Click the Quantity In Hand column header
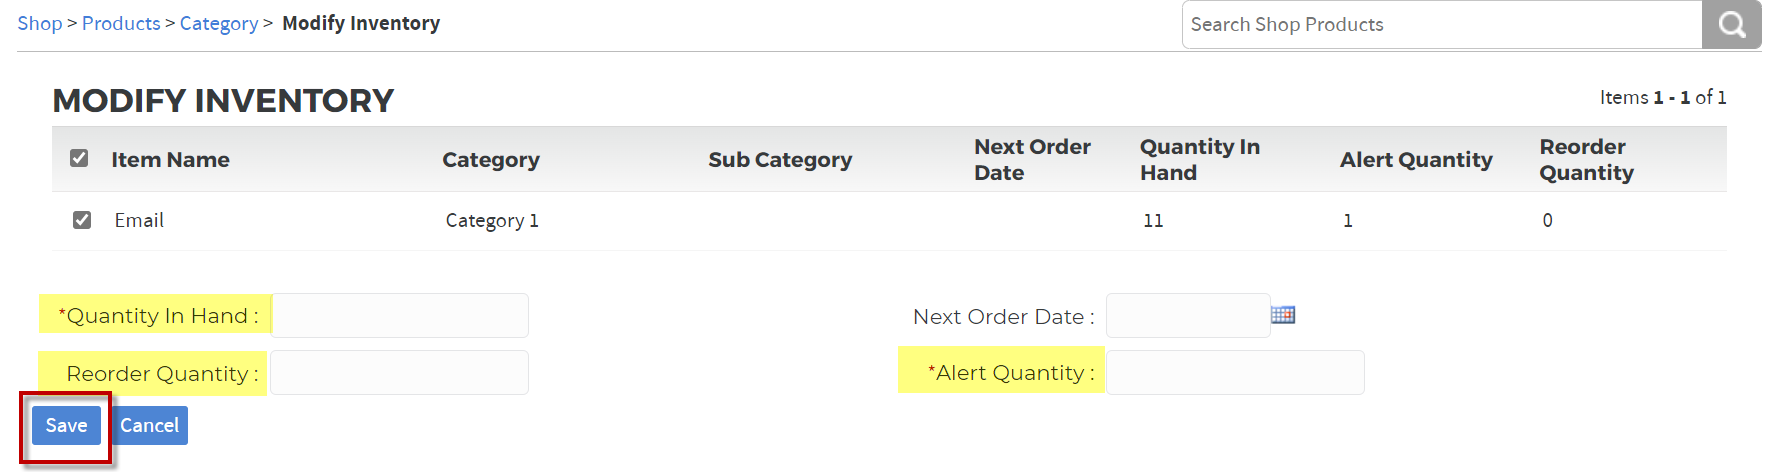Viewport: 1769px width, 472px height. point(1200,159)
